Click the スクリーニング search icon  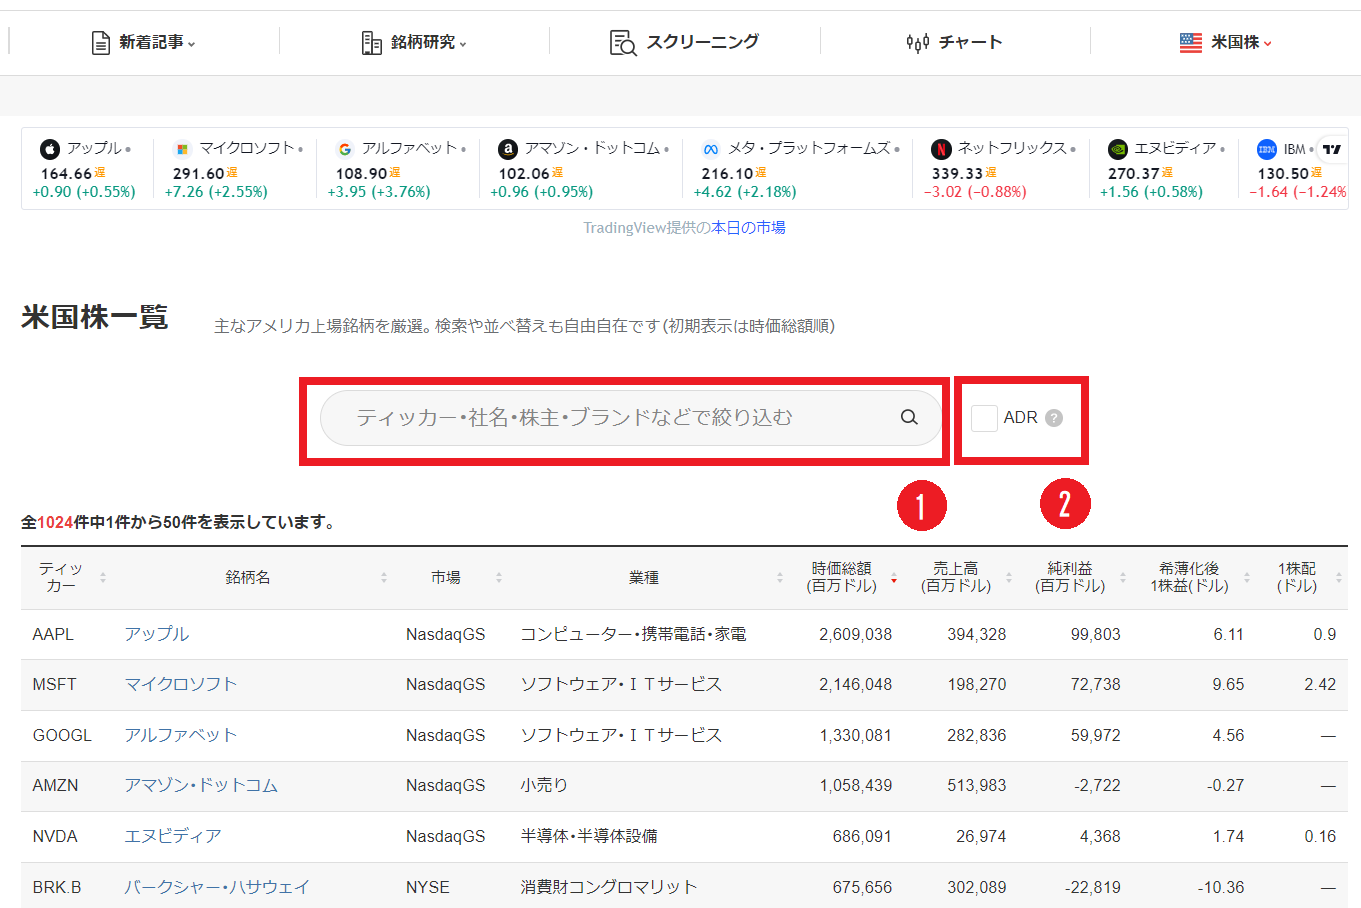[x=623, y=42]
